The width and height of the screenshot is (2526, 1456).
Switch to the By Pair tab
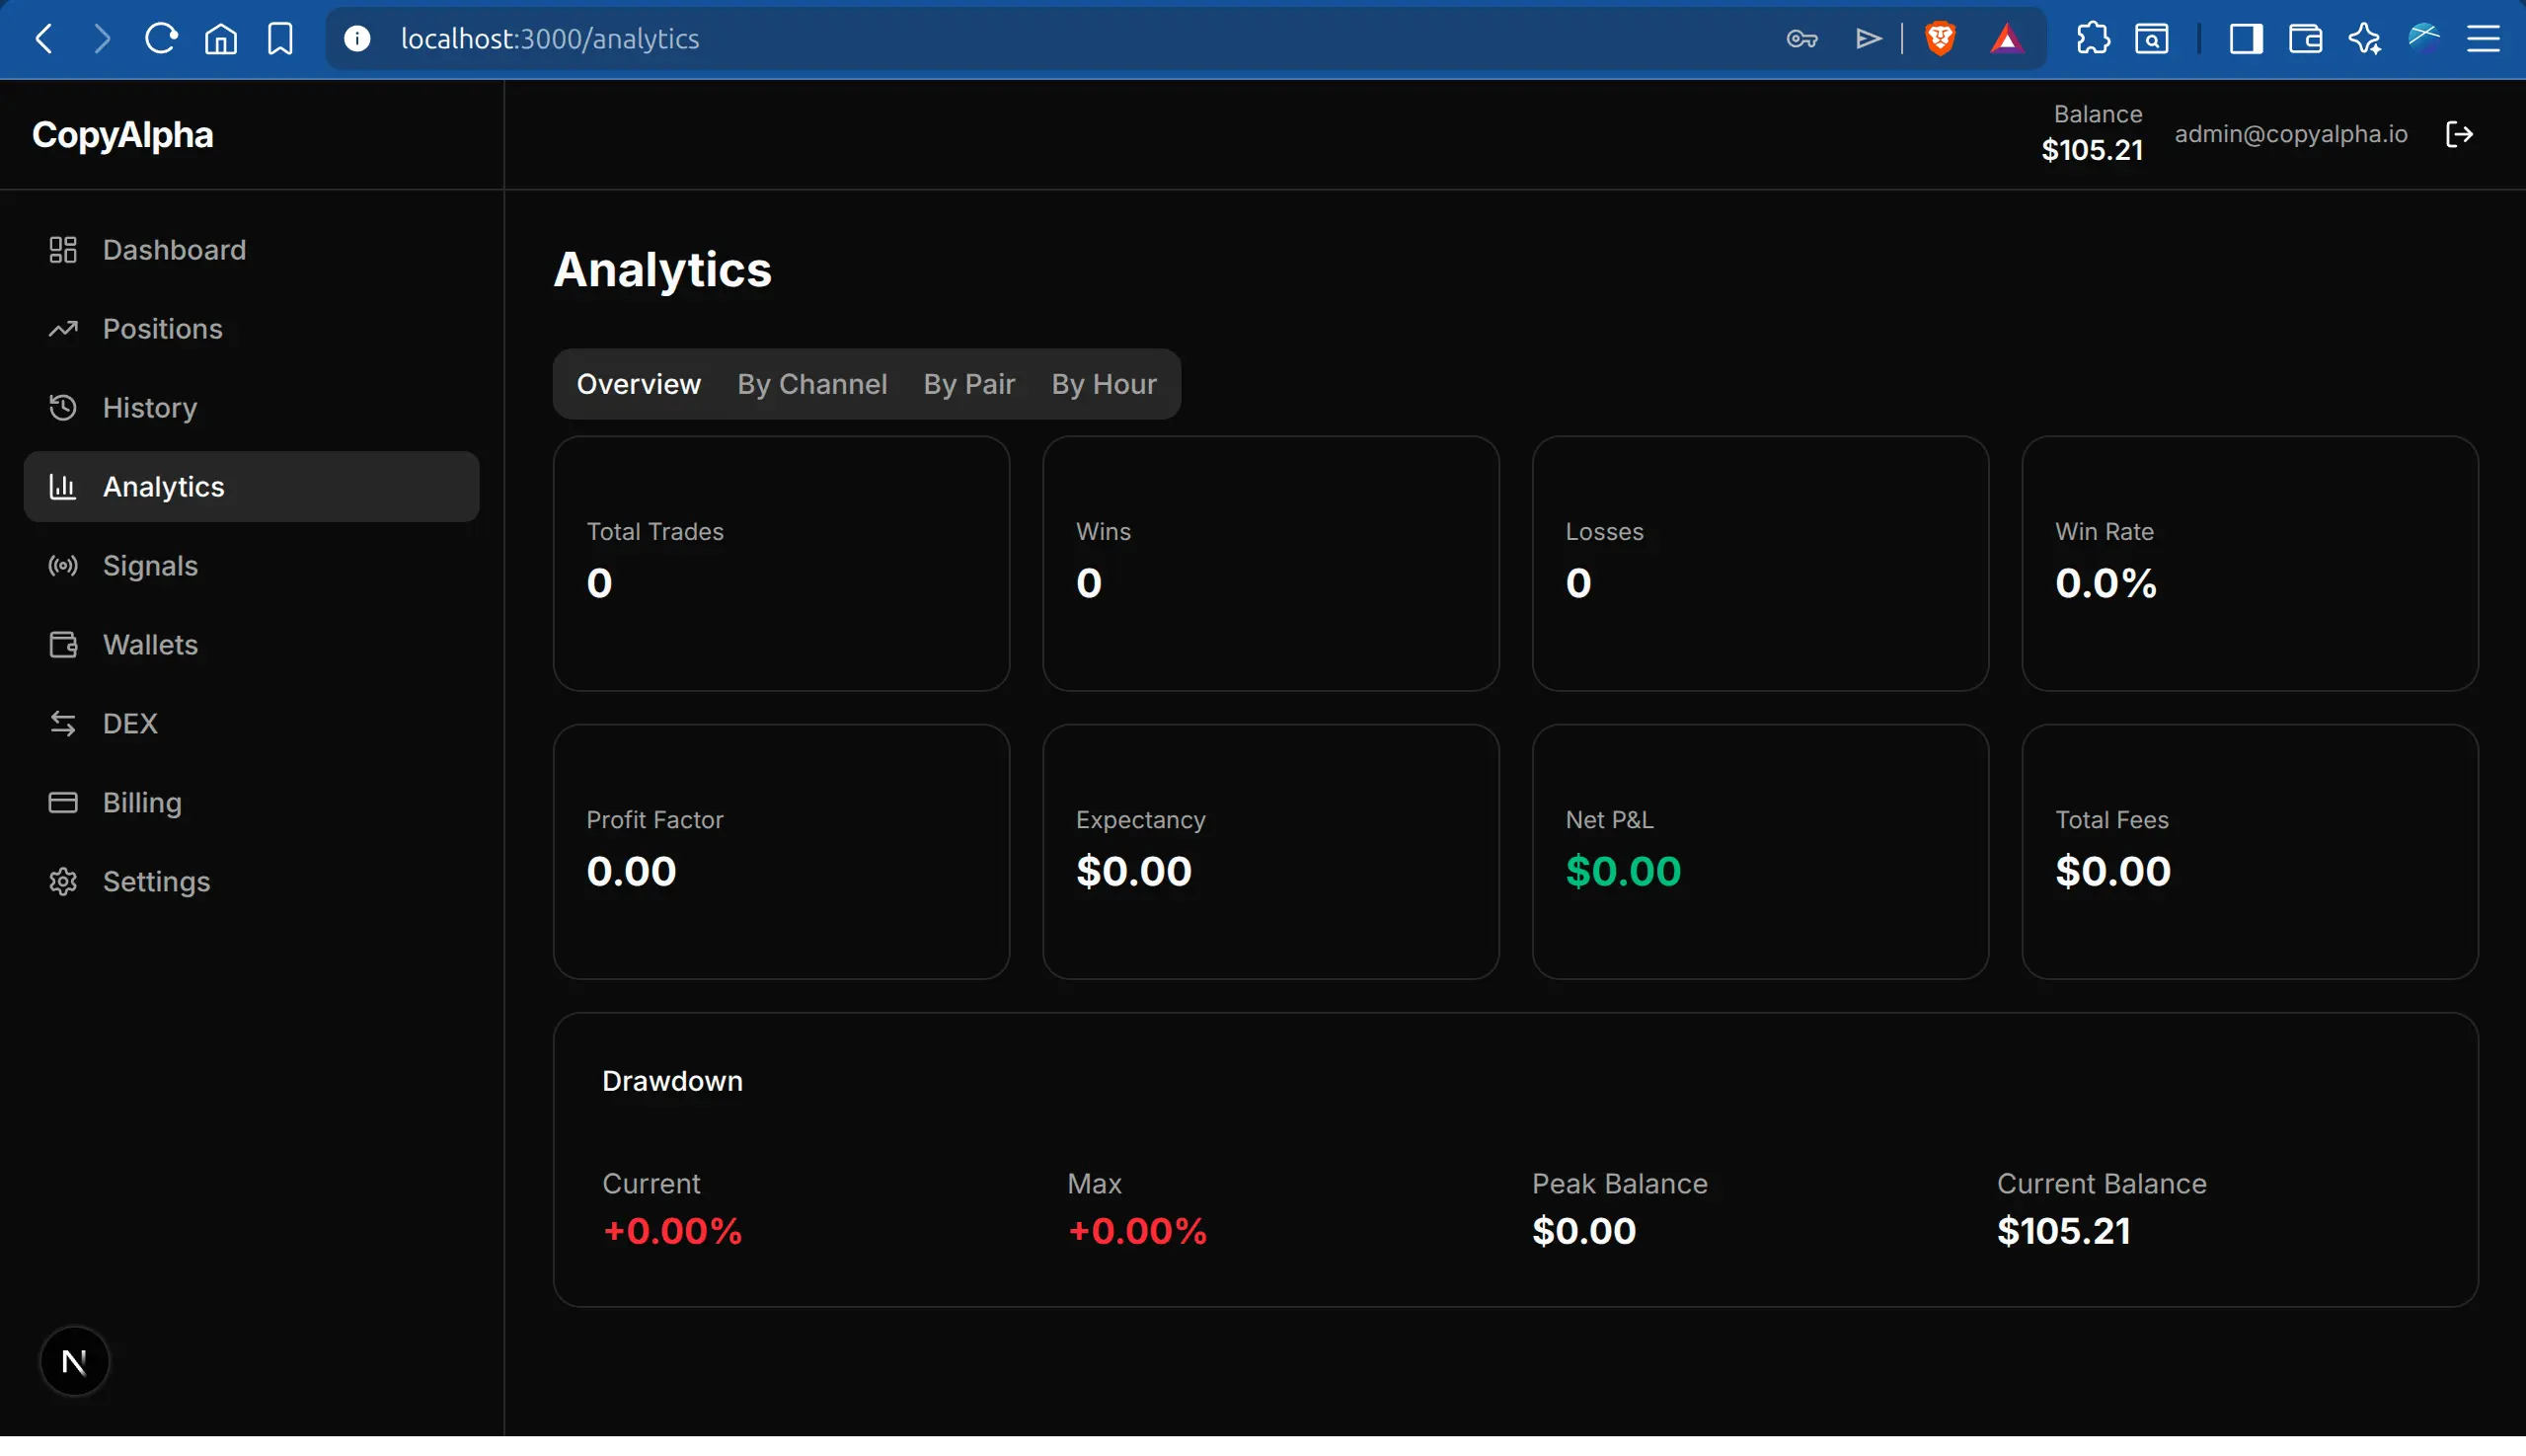click(x=968, y=384)
